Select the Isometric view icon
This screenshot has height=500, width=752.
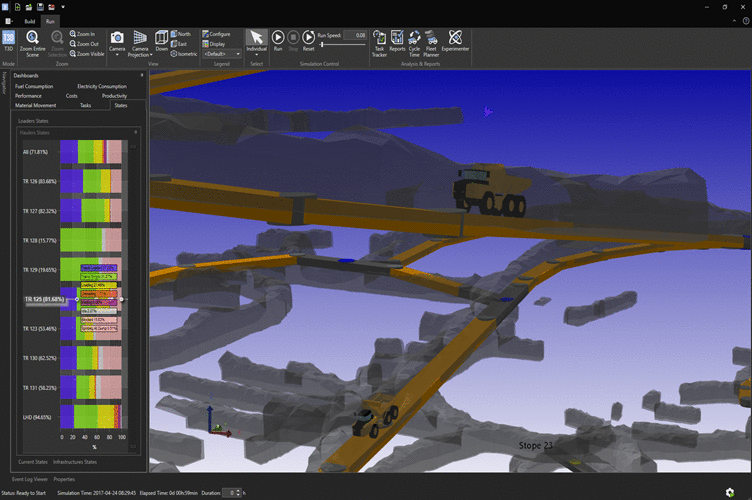pos(174,54)
